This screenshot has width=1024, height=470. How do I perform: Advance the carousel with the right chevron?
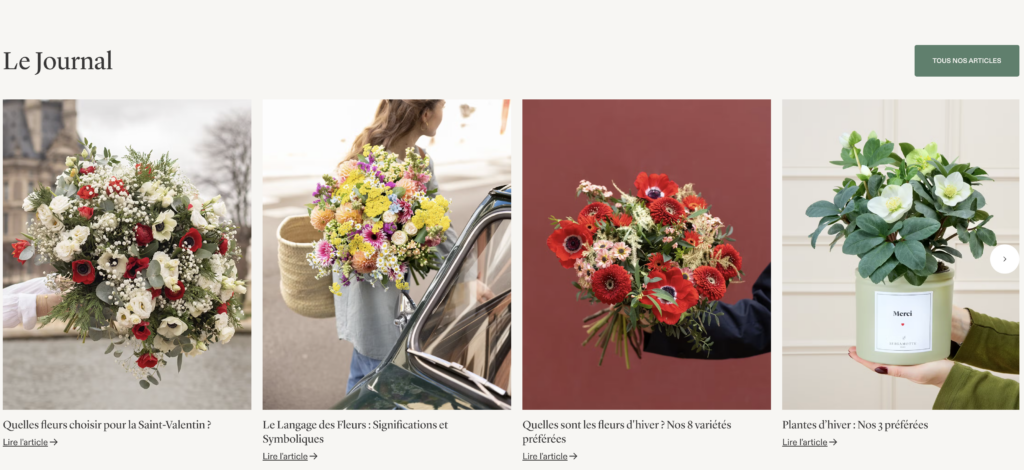(x=1004, y=259)
